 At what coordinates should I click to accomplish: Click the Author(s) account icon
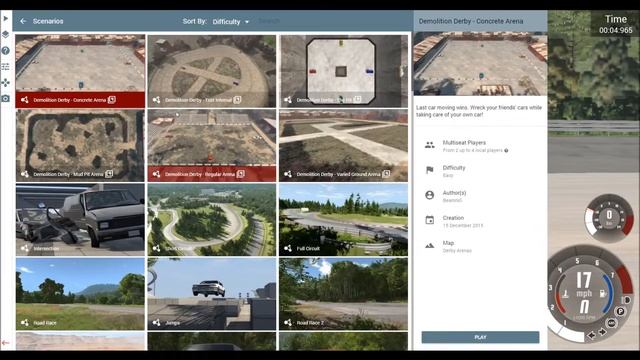point(429,195)
